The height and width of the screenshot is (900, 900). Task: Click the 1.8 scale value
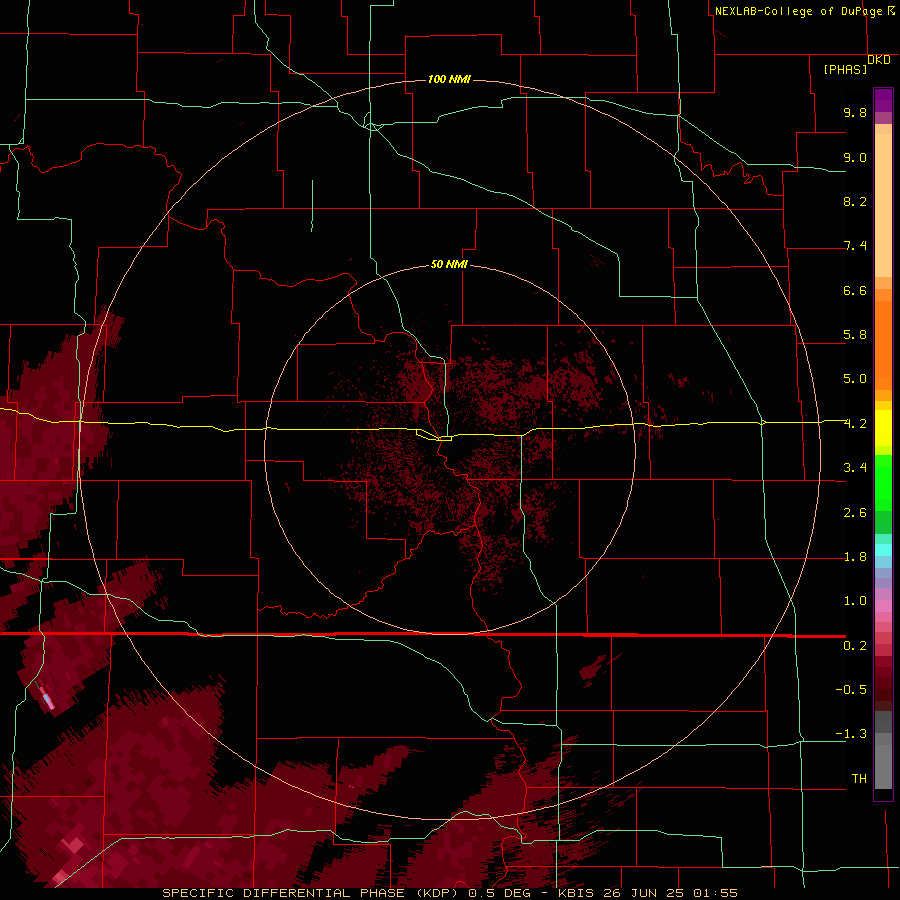tap(855, 557)
